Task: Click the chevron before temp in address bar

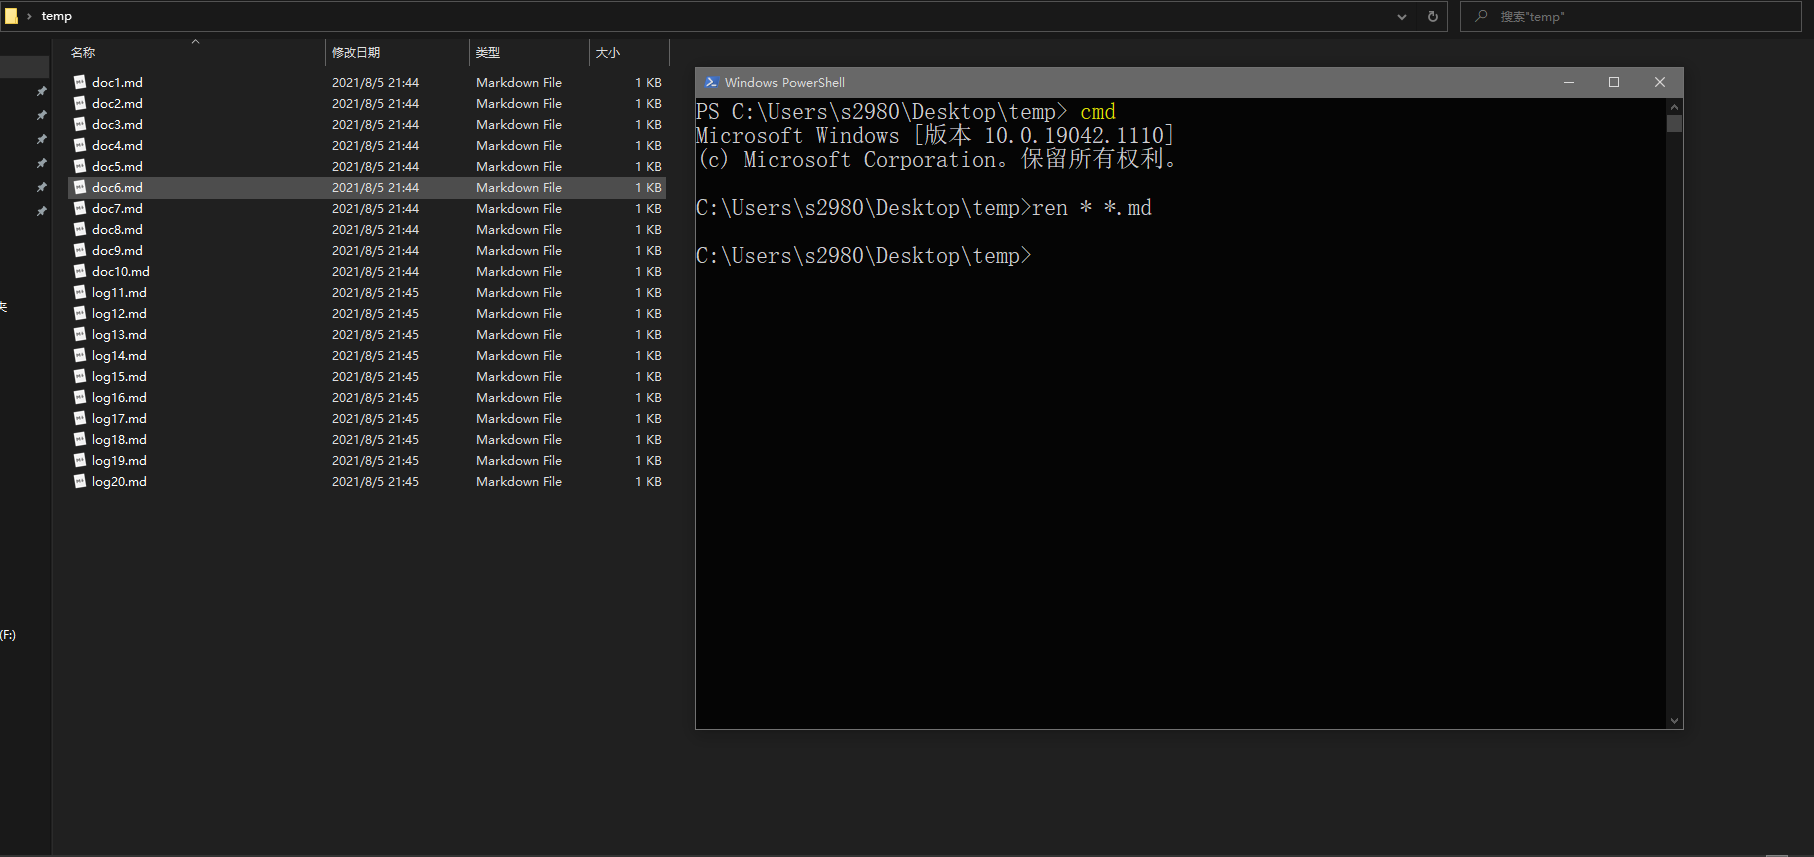Action: (x=29, y=16)
